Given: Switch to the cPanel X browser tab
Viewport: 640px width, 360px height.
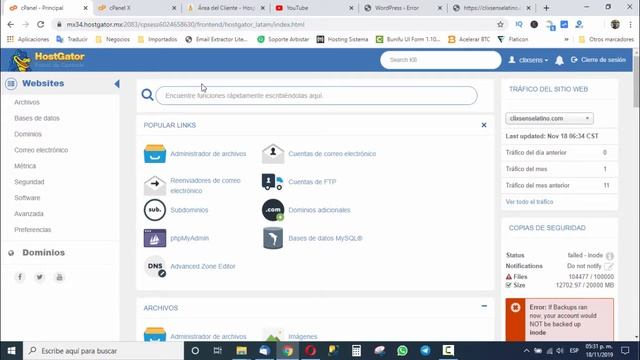Looking at the screenshot, I should 138,8.
